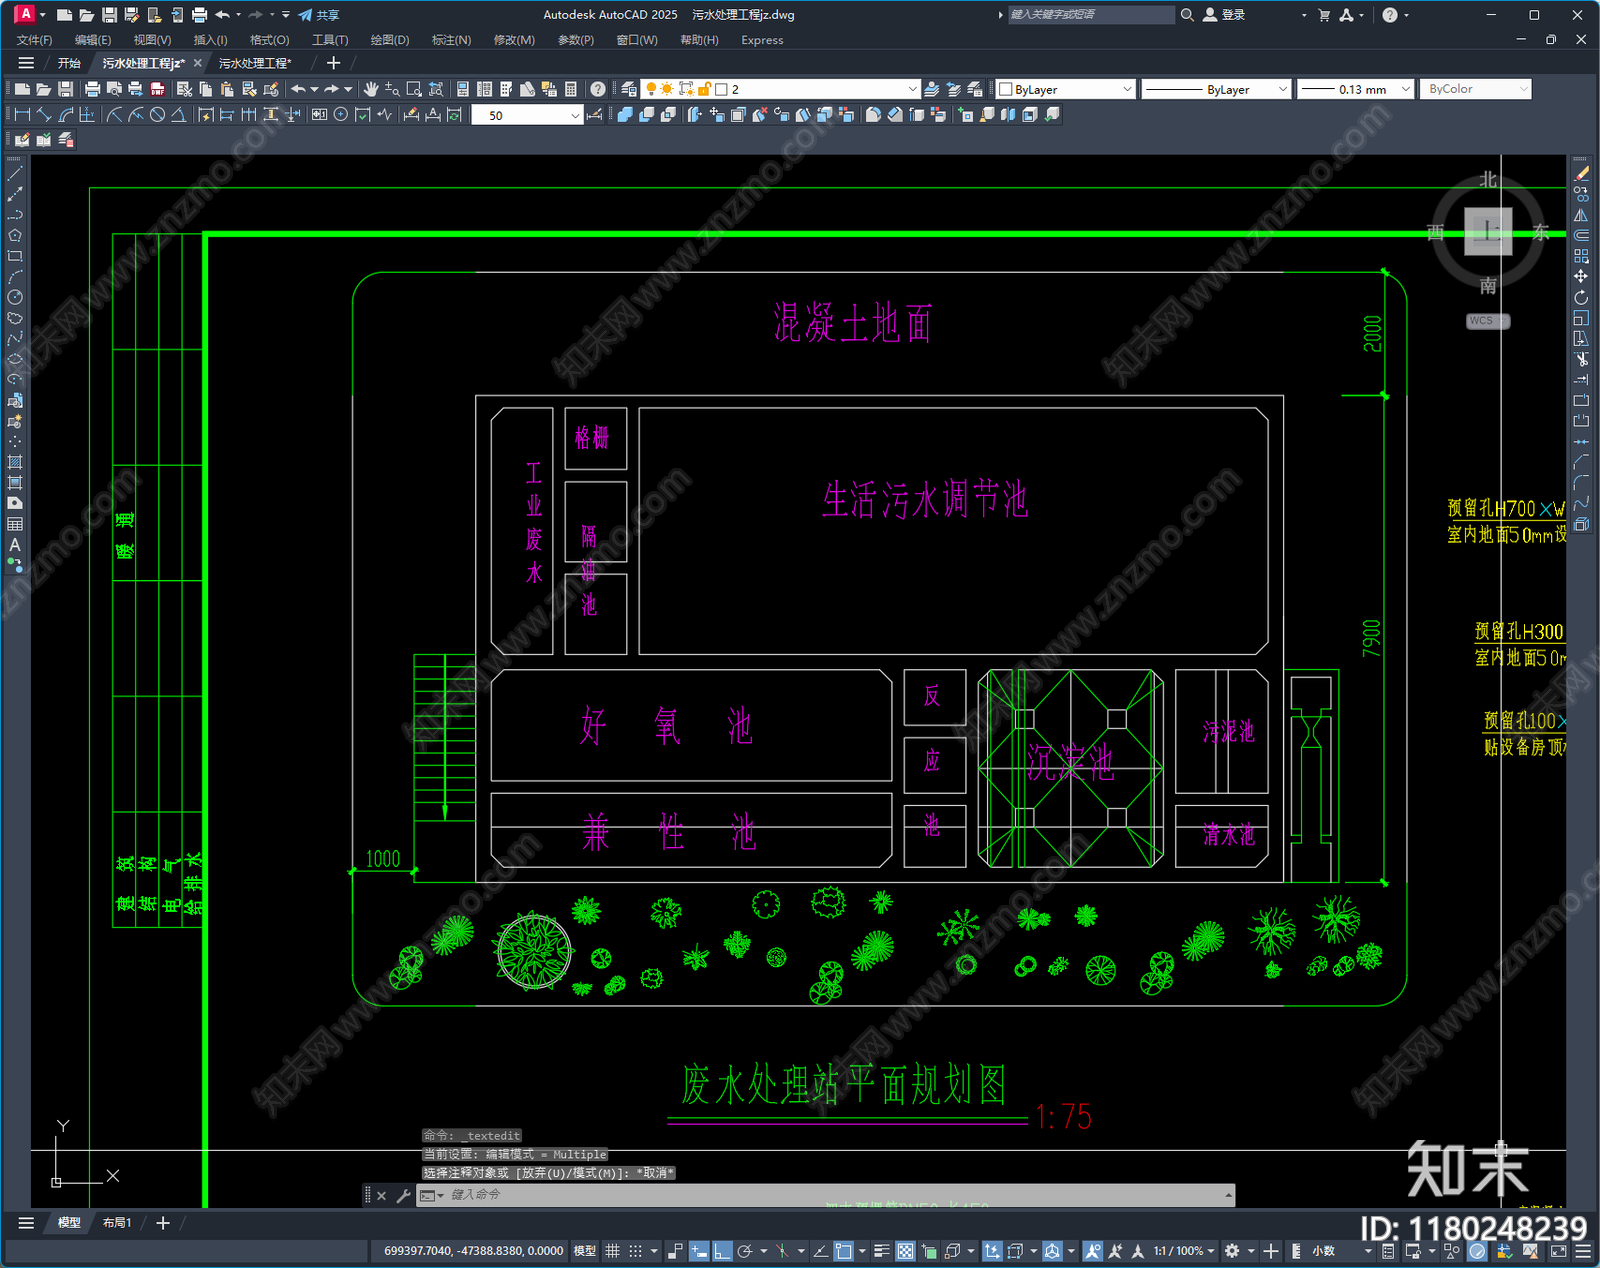Toggle transparency display in status bar
Screen dimensions: 1600x1268
pos(905,1251)
